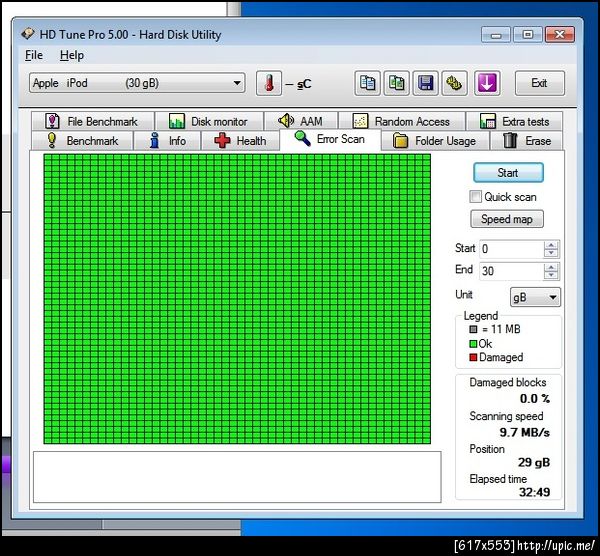Click the purple down-arrow toolbar icon
The image size is (600, 556).
coord(487,83)
